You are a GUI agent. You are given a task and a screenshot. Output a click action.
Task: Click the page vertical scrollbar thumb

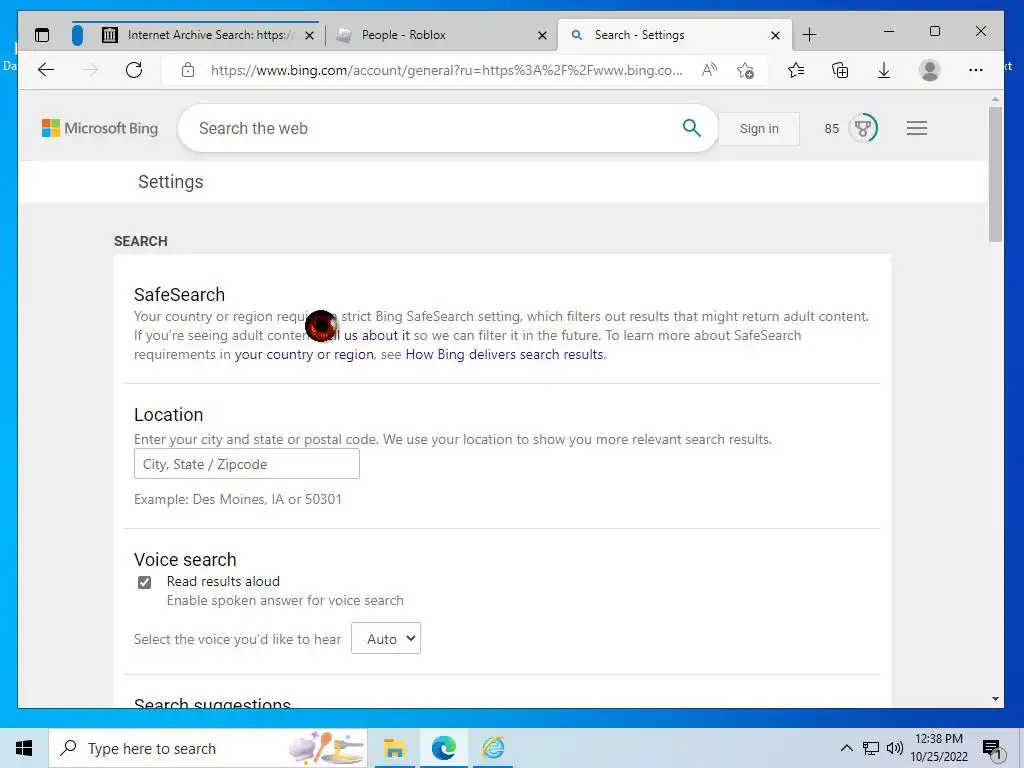pos(995,174)
